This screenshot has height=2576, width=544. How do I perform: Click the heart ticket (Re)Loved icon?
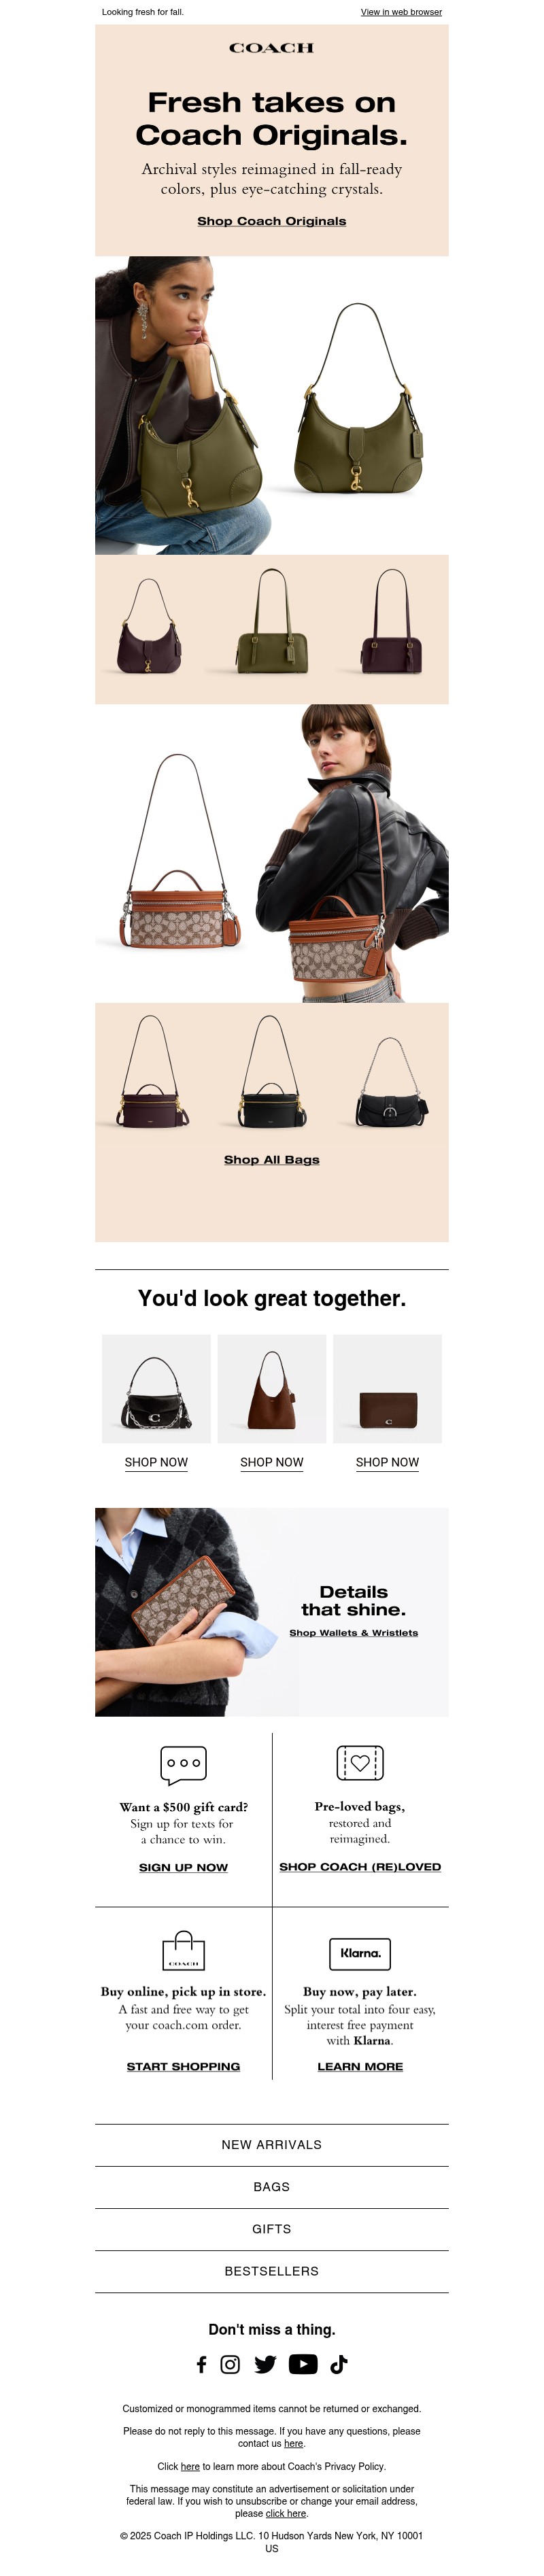[x=360, y=1763]
